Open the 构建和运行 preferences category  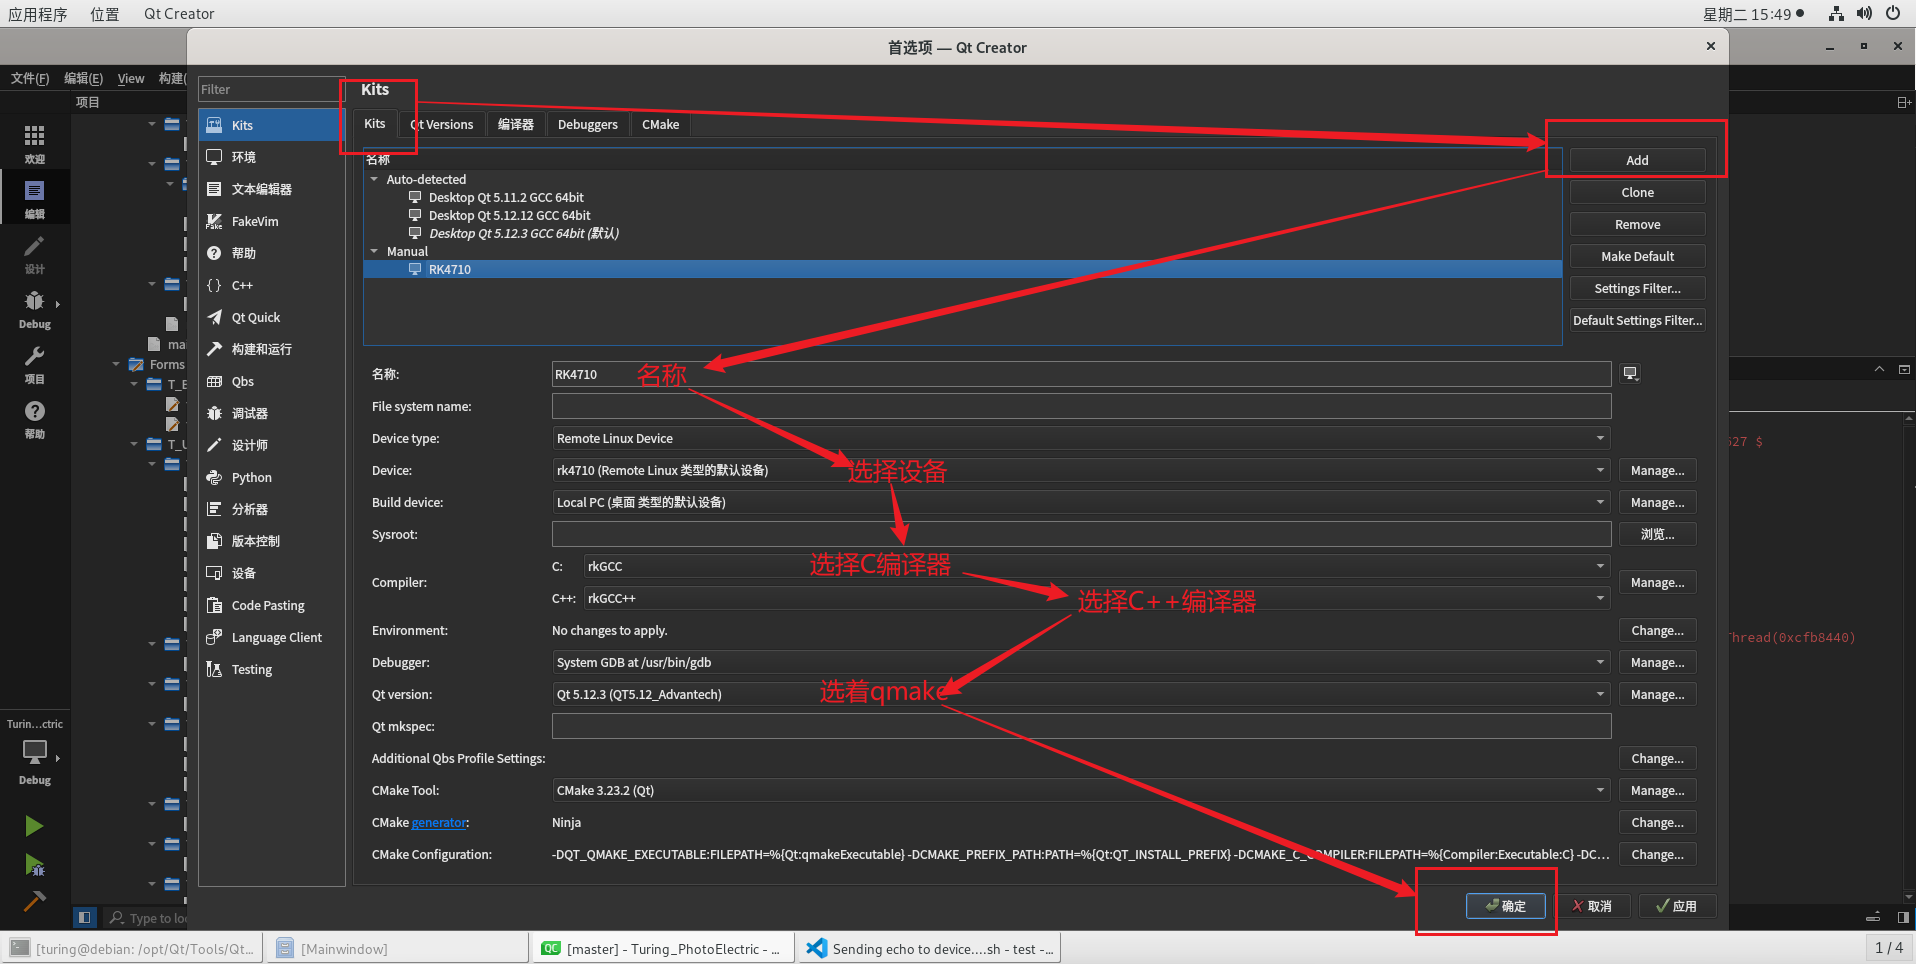click(271, 349)
